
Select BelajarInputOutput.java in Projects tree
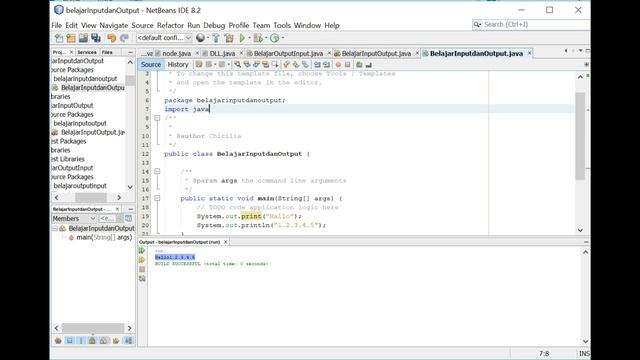(93, 132)
